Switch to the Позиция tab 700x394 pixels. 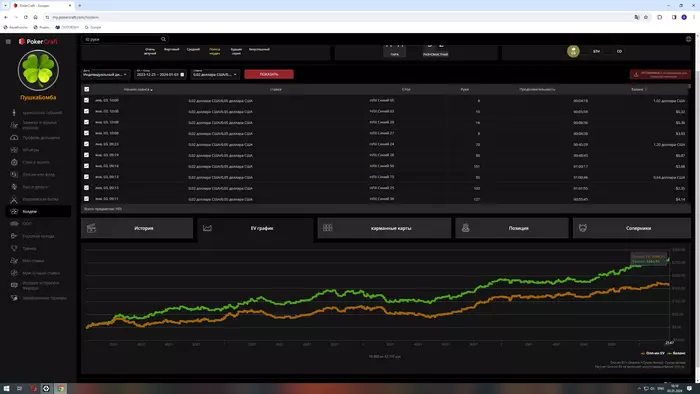[512, 228]
